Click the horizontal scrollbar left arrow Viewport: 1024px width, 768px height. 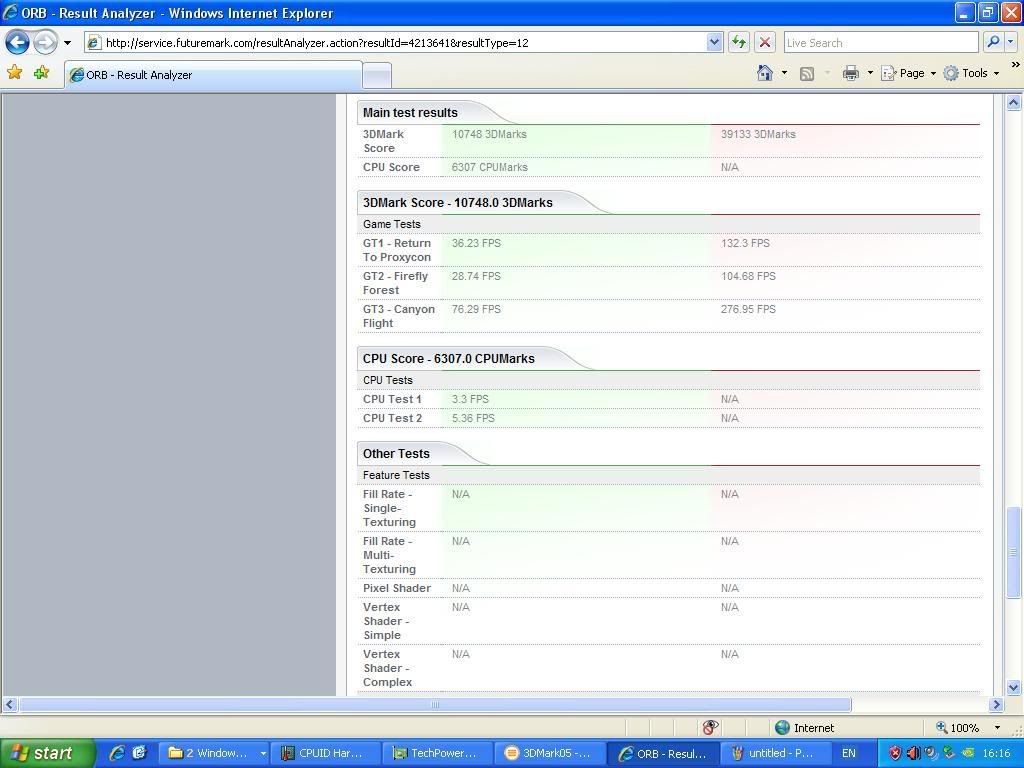(9, 705)
